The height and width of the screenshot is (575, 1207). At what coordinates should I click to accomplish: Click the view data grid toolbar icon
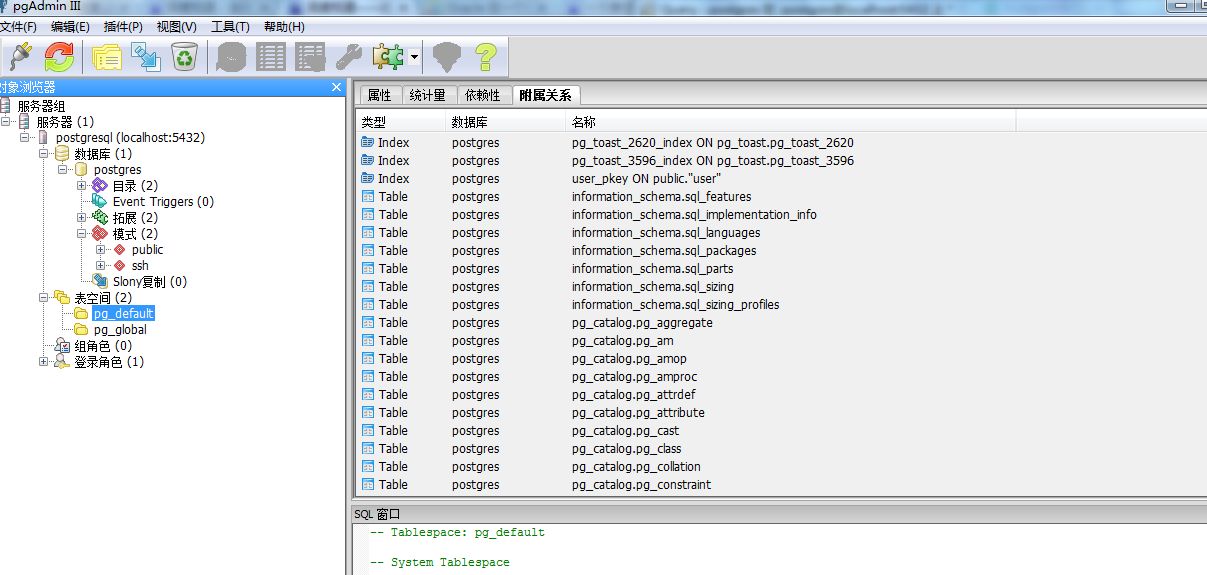271,57
